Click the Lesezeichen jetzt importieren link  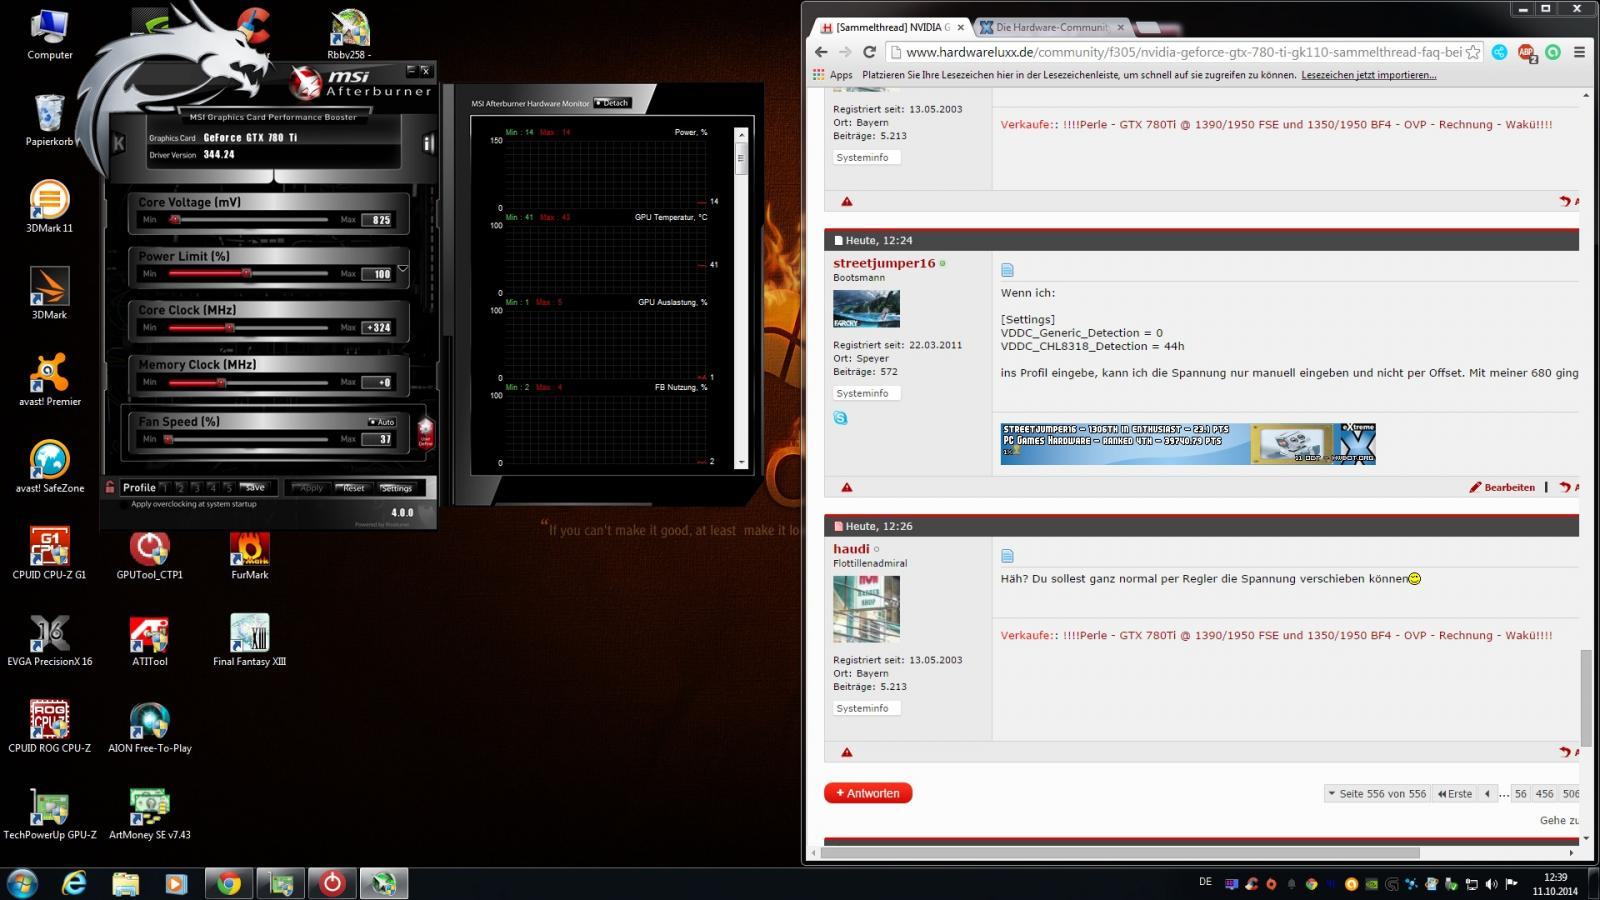pos(1368,75)
